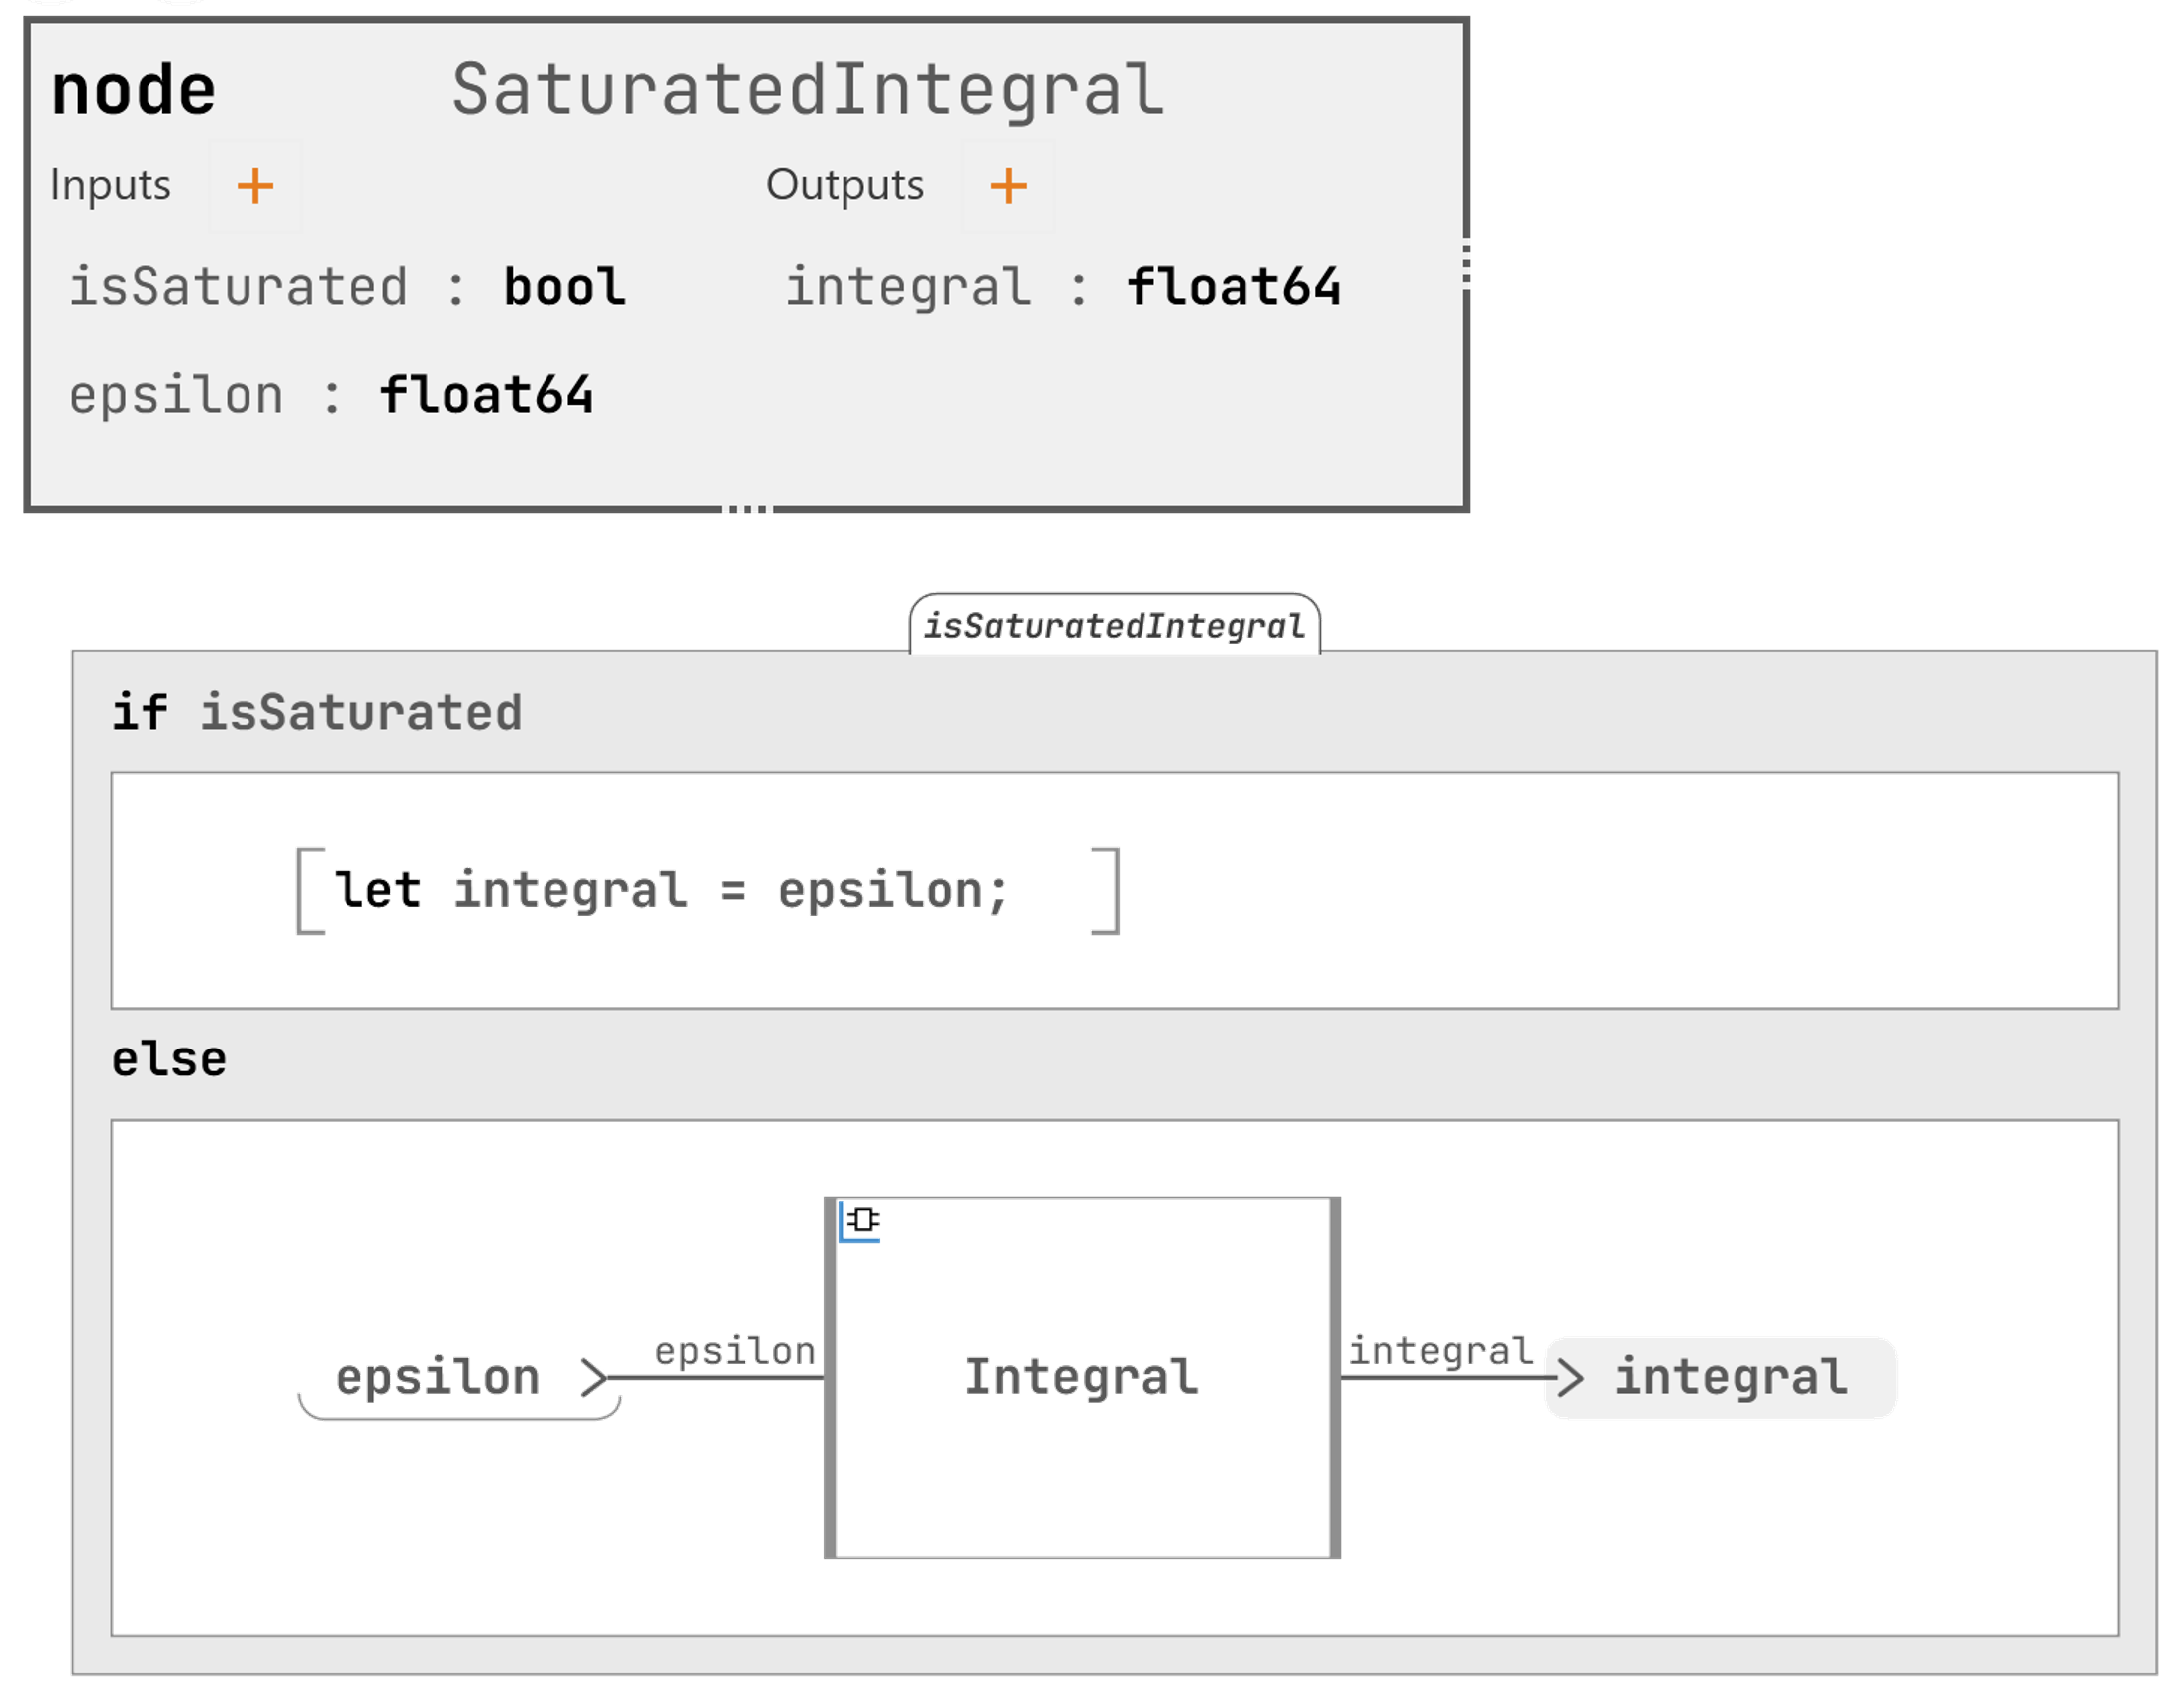The image size is (2184, 1699).
Task: Click the else branch header
Action: point(169,1060)
